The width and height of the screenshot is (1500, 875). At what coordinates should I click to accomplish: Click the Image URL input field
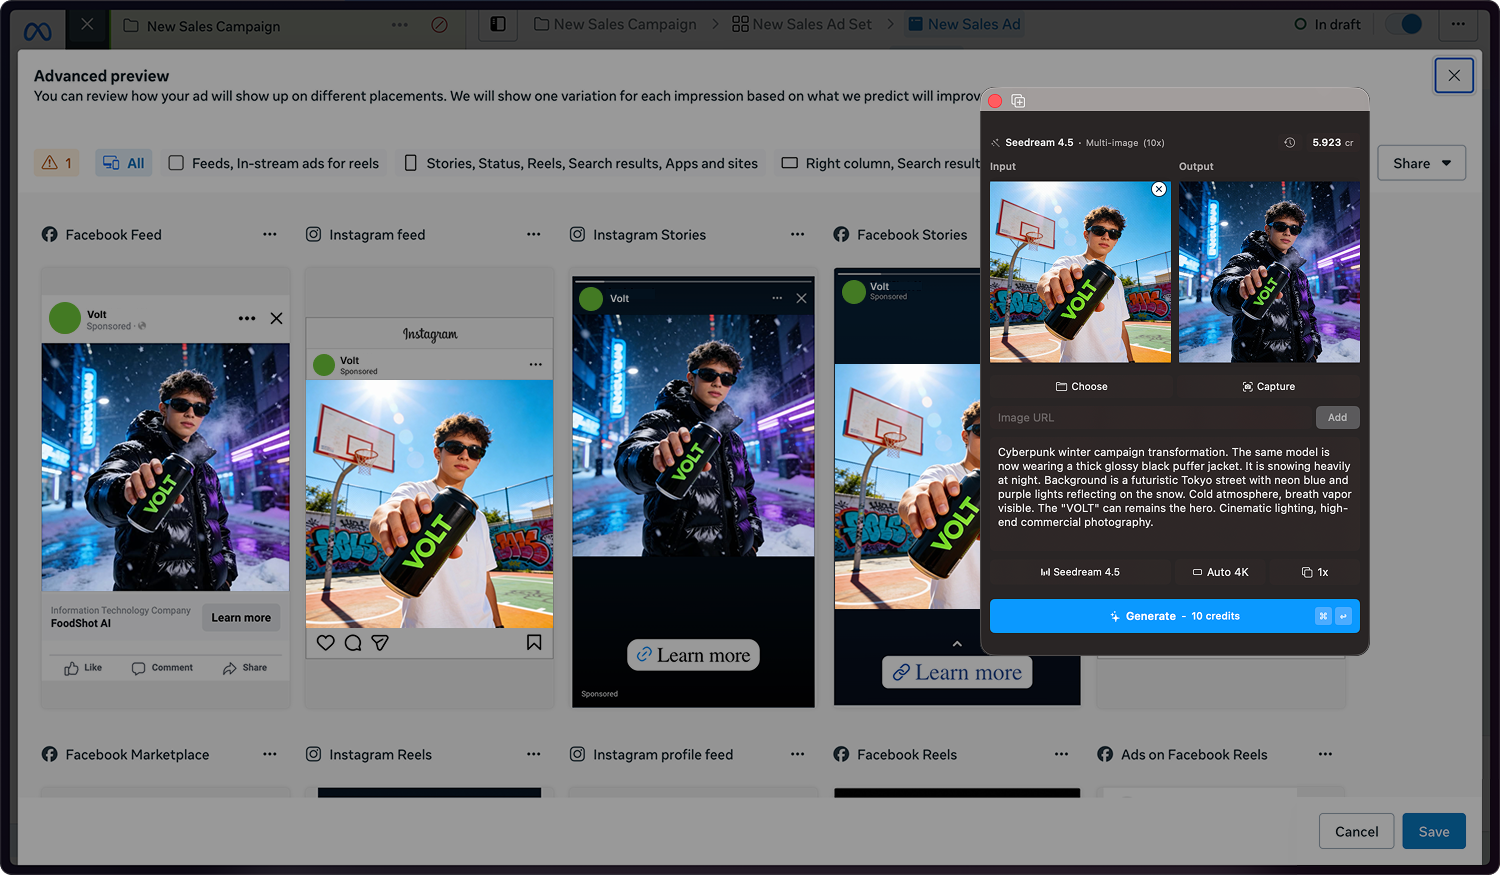[1140, 417]
